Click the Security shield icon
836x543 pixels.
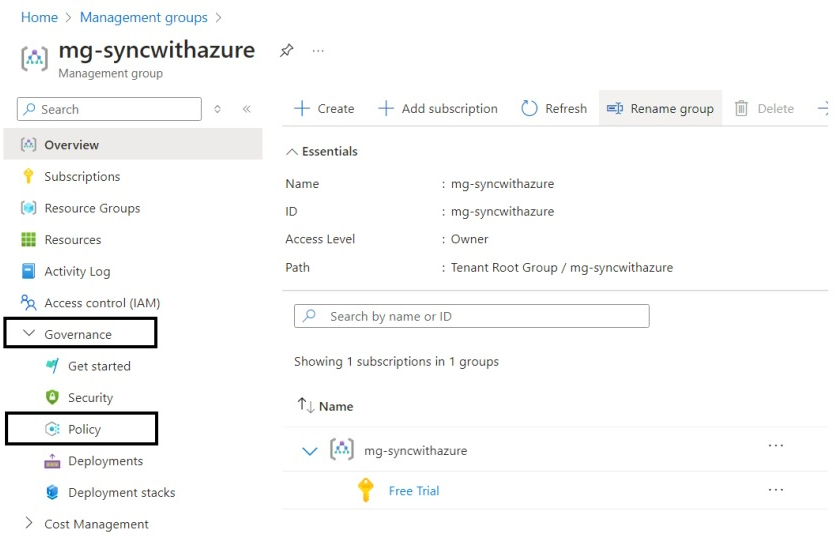[x=53, y=398]
